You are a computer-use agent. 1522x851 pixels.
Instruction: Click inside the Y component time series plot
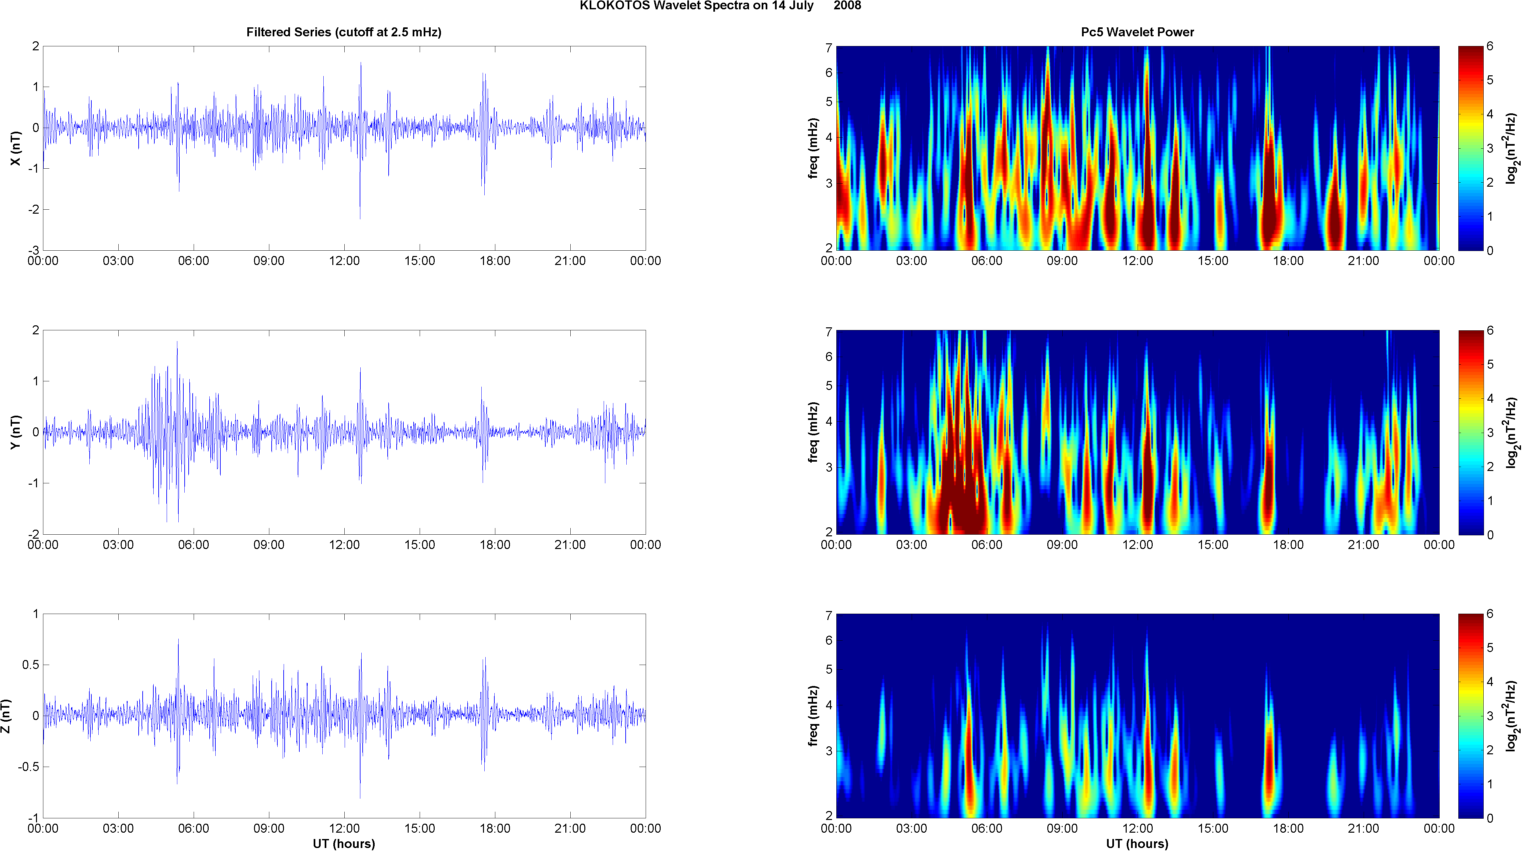[x=344, y=432]
